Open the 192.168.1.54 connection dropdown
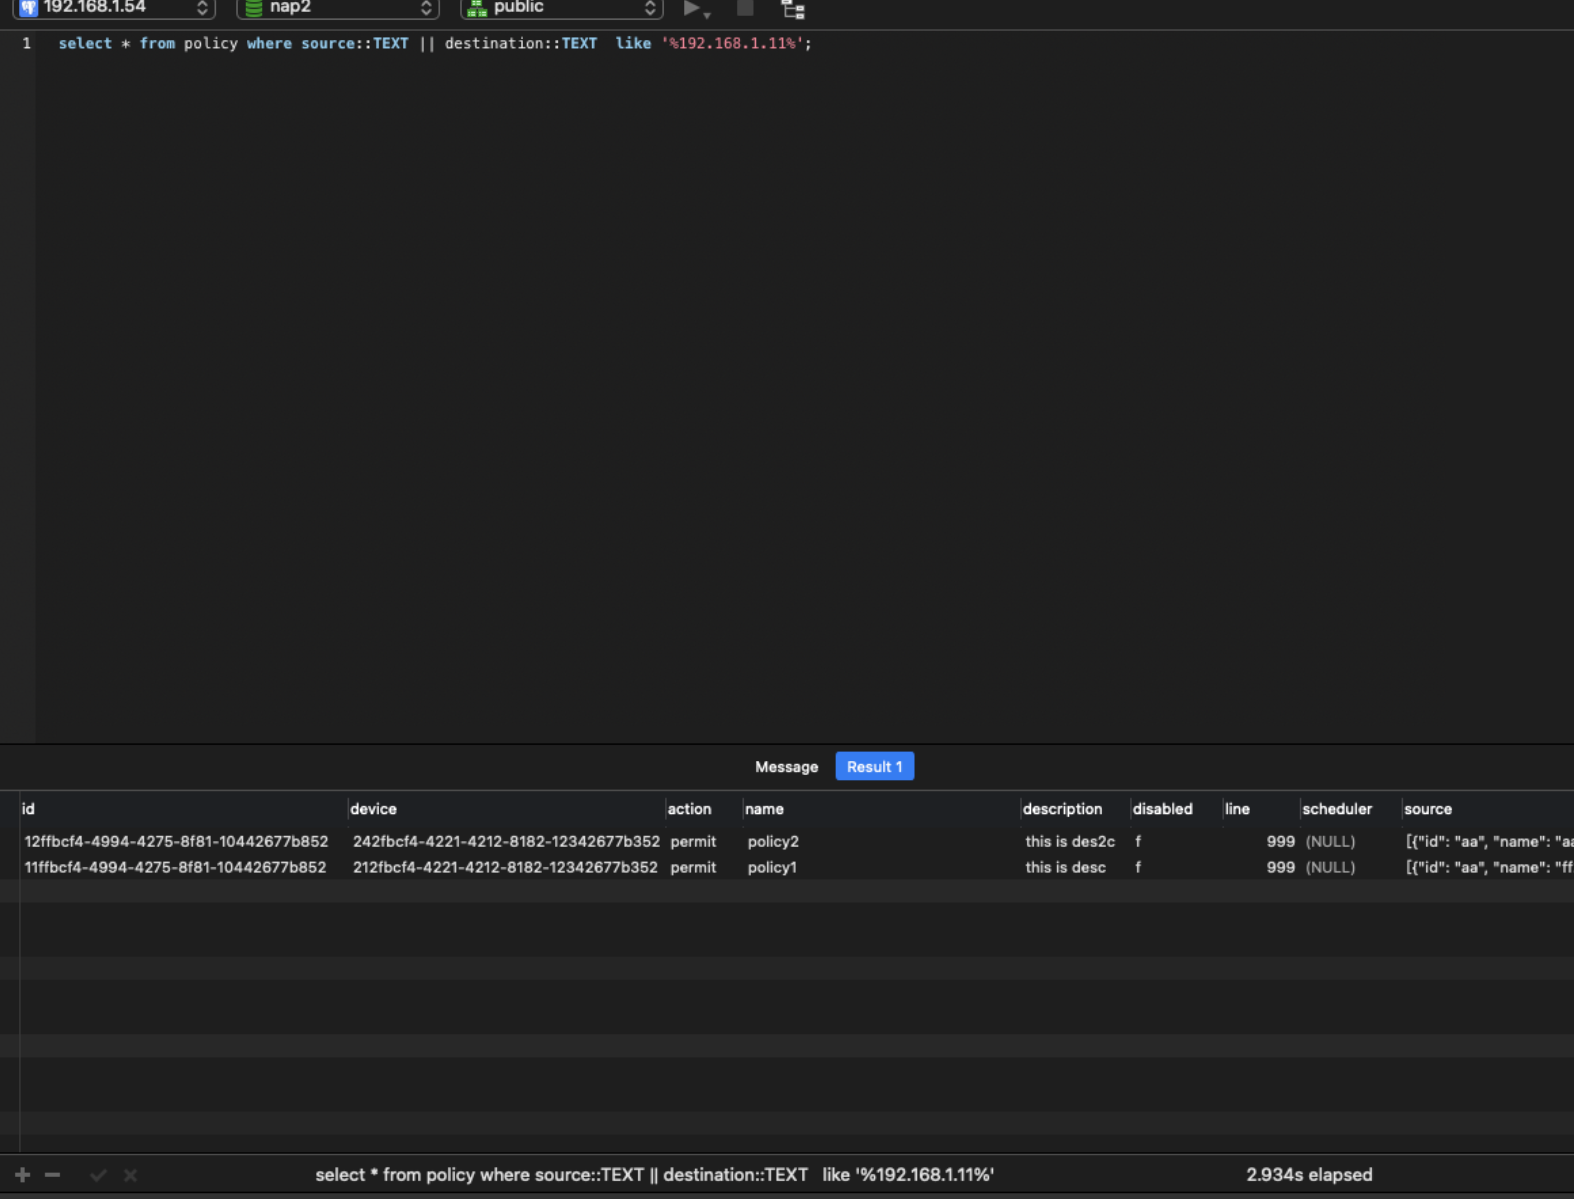This screenshot has width=1574, height=1200. coord(114,8)
